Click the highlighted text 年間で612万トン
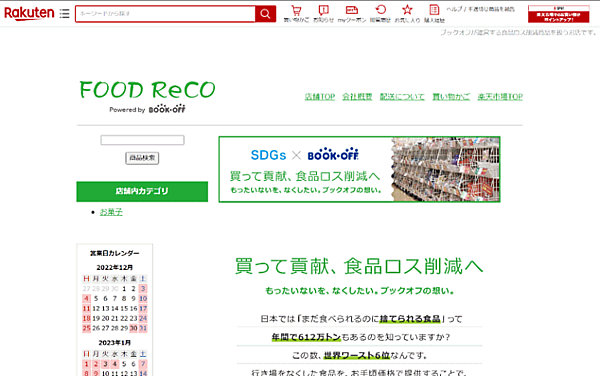Image resolution: width=600 pixels, height=376 pixels. [x=306, y=337]
